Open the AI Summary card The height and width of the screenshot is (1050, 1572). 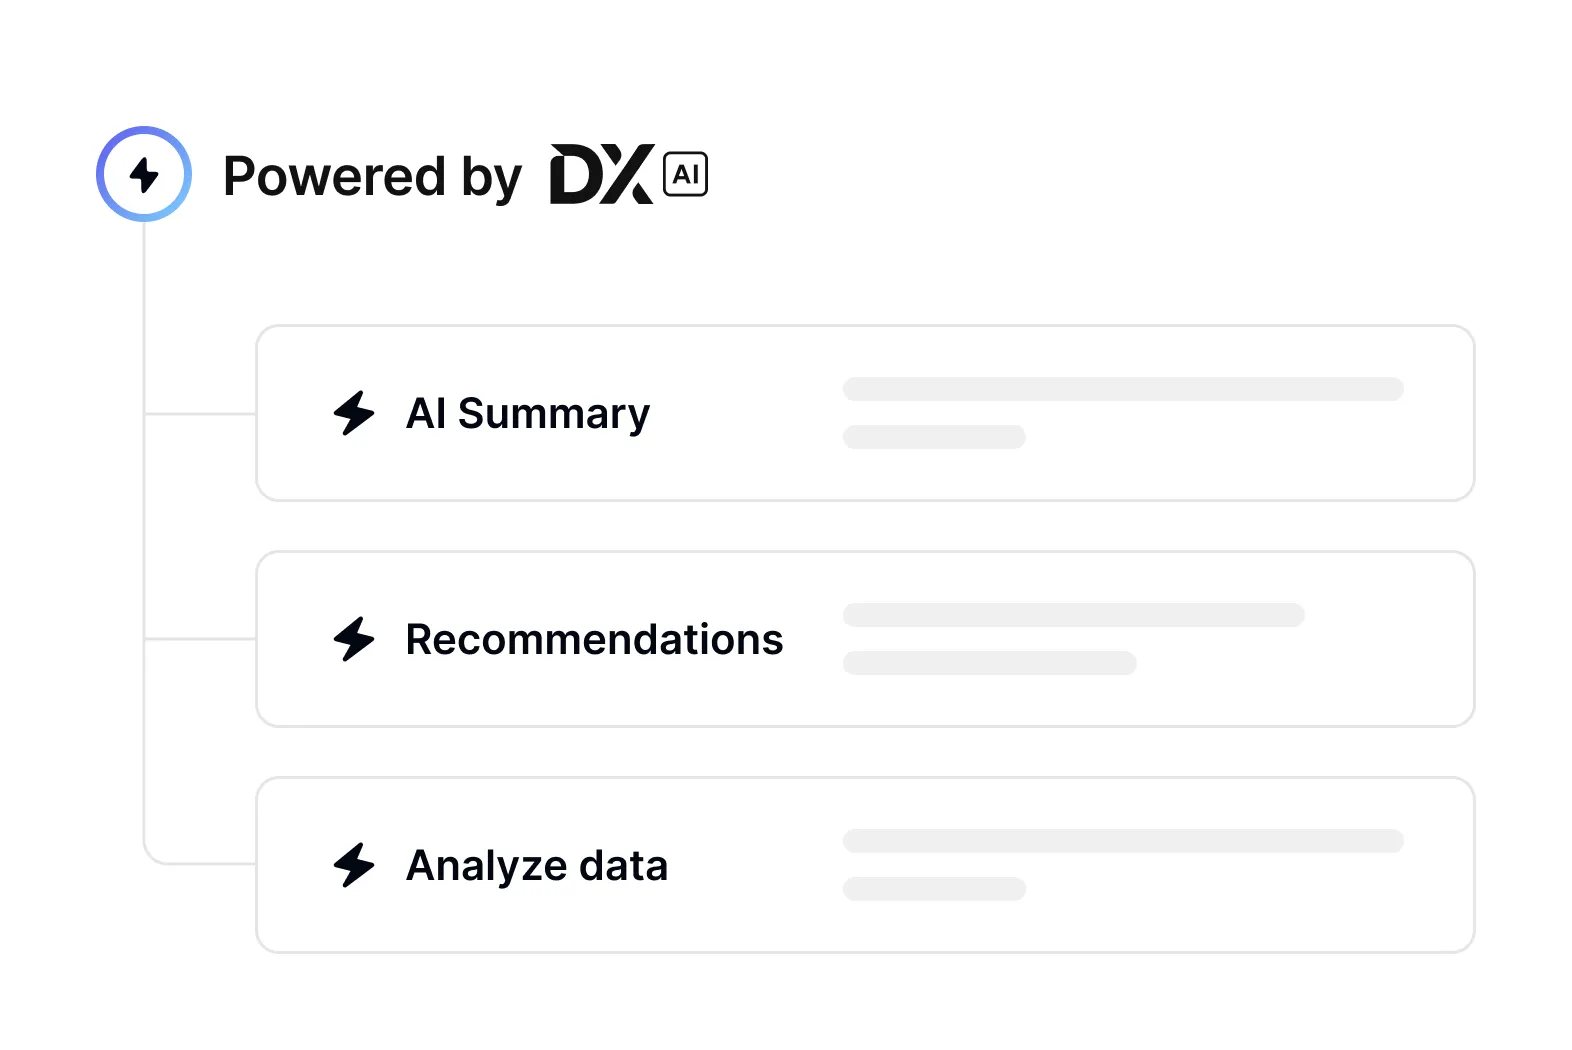point(865,413)
